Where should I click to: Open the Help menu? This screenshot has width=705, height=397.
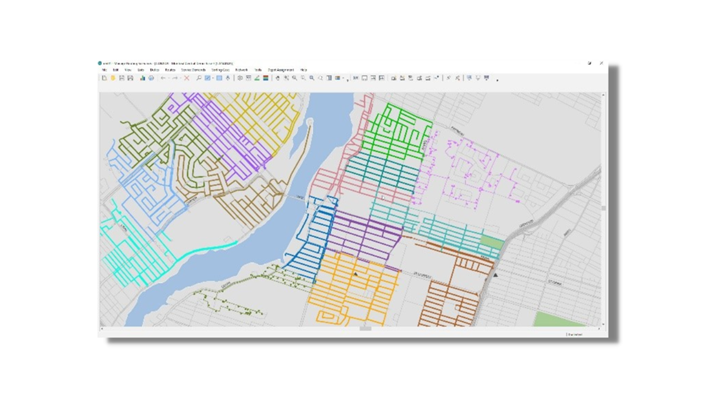point(303,70)
